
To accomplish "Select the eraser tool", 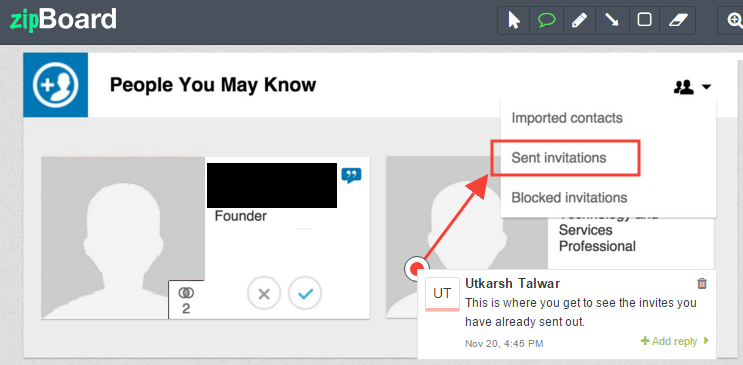I will point(678,20).
